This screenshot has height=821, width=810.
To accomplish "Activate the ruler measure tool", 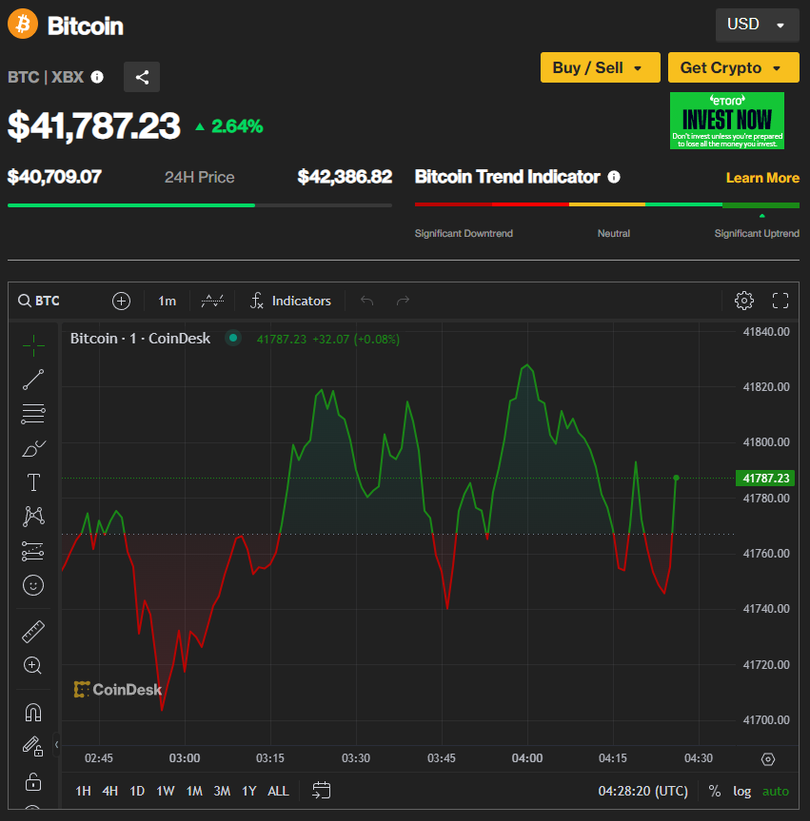I will [x=33, y=631].
